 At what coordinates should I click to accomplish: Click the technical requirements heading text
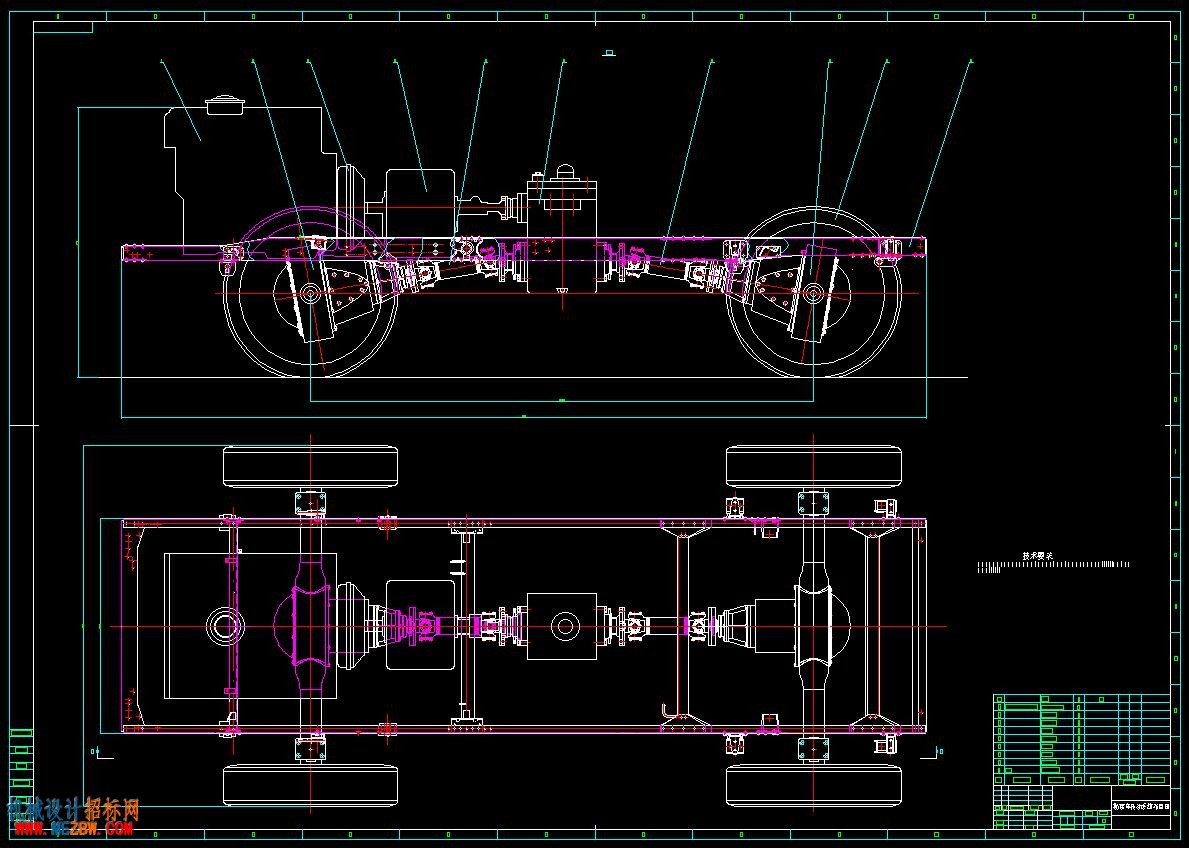1037,556
